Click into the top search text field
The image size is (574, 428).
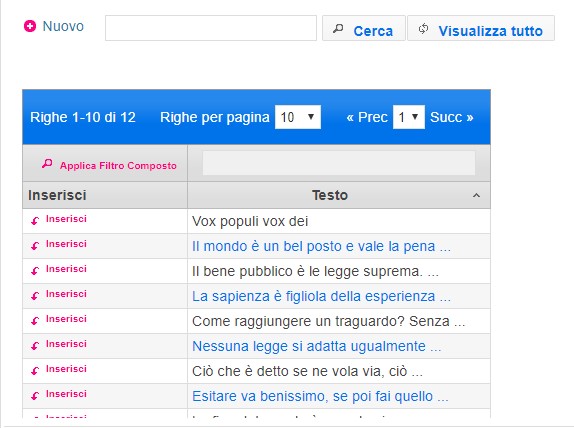[x=211, y=28]
